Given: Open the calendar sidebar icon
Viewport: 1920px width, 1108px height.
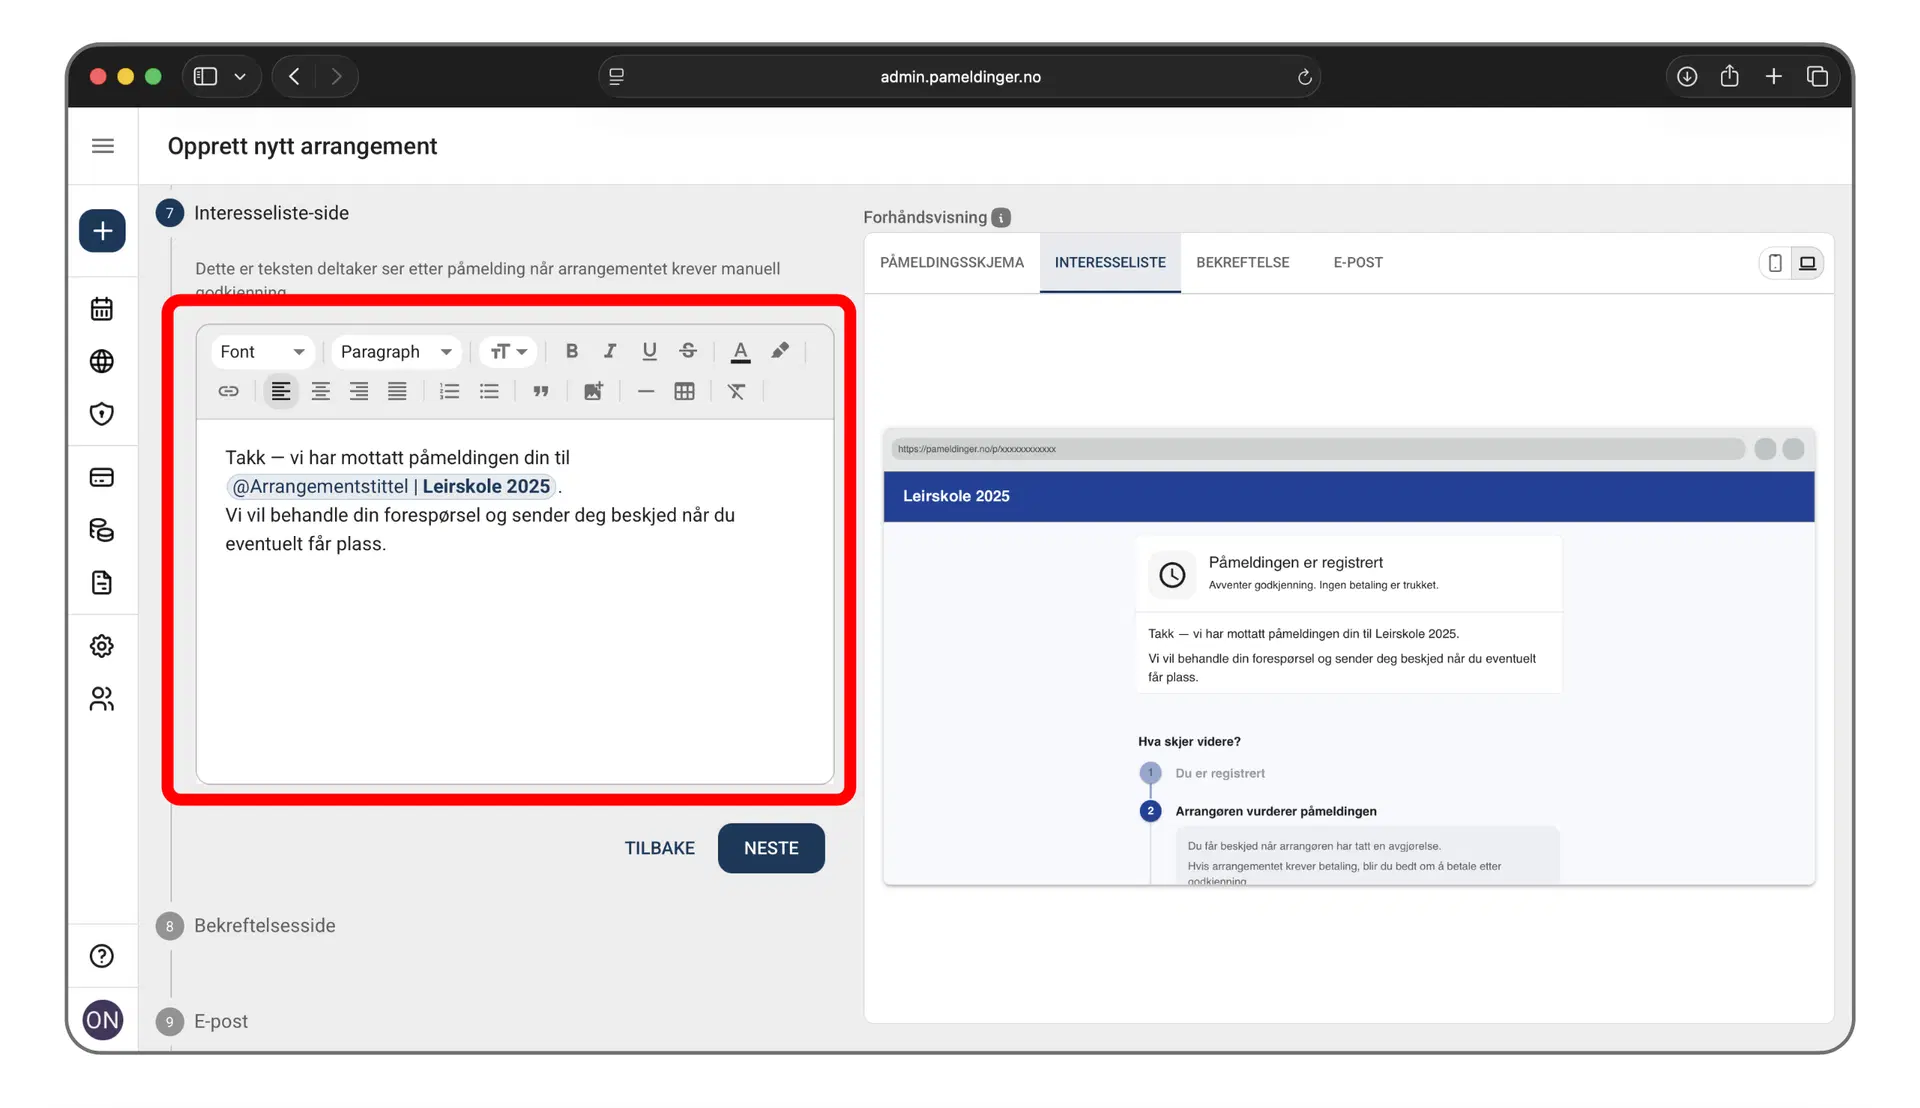Looking at the screenshot, I should tap(102, 309).
